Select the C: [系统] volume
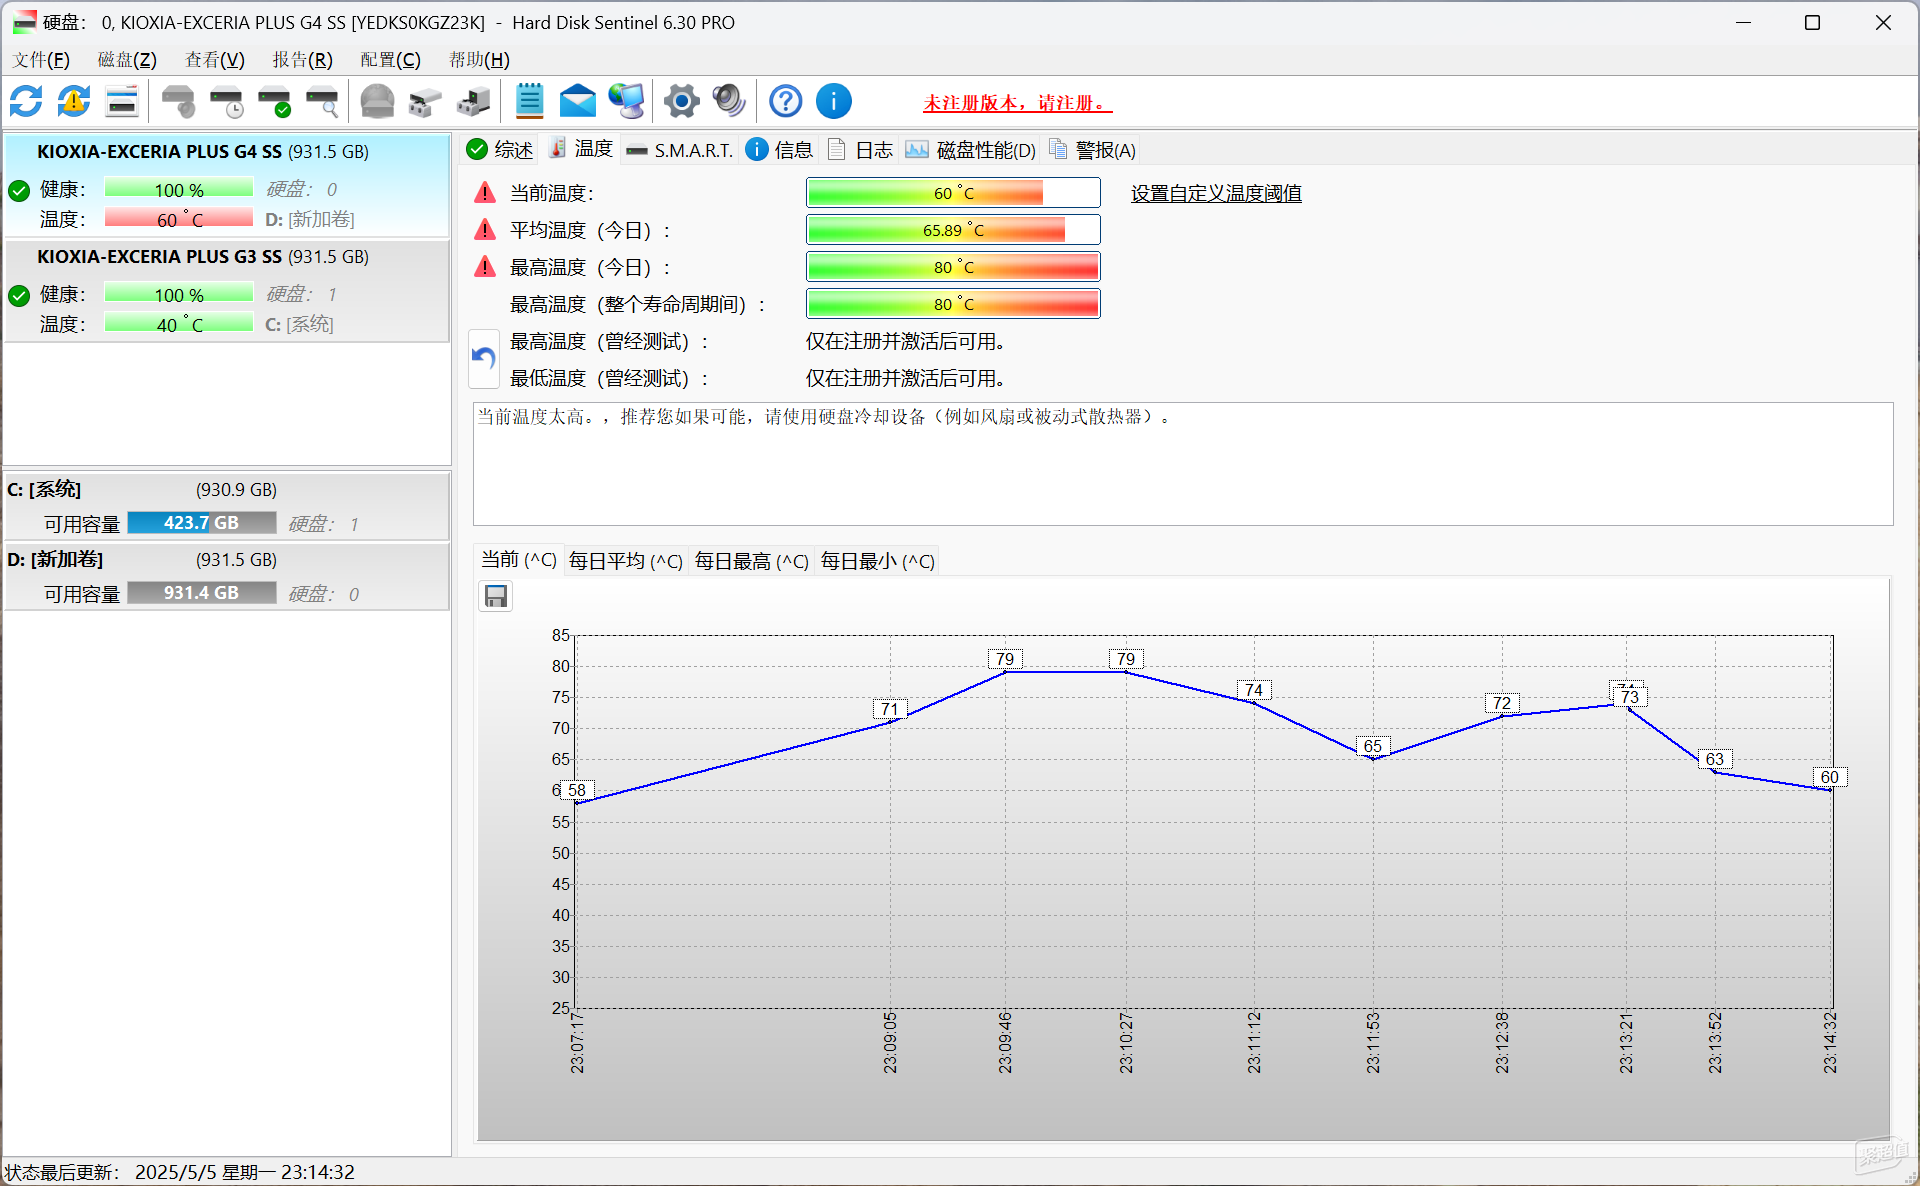 click(226, 506)
